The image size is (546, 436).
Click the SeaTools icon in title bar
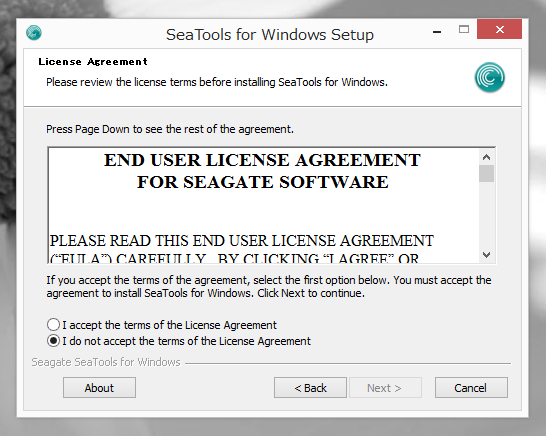click(34, 33)
